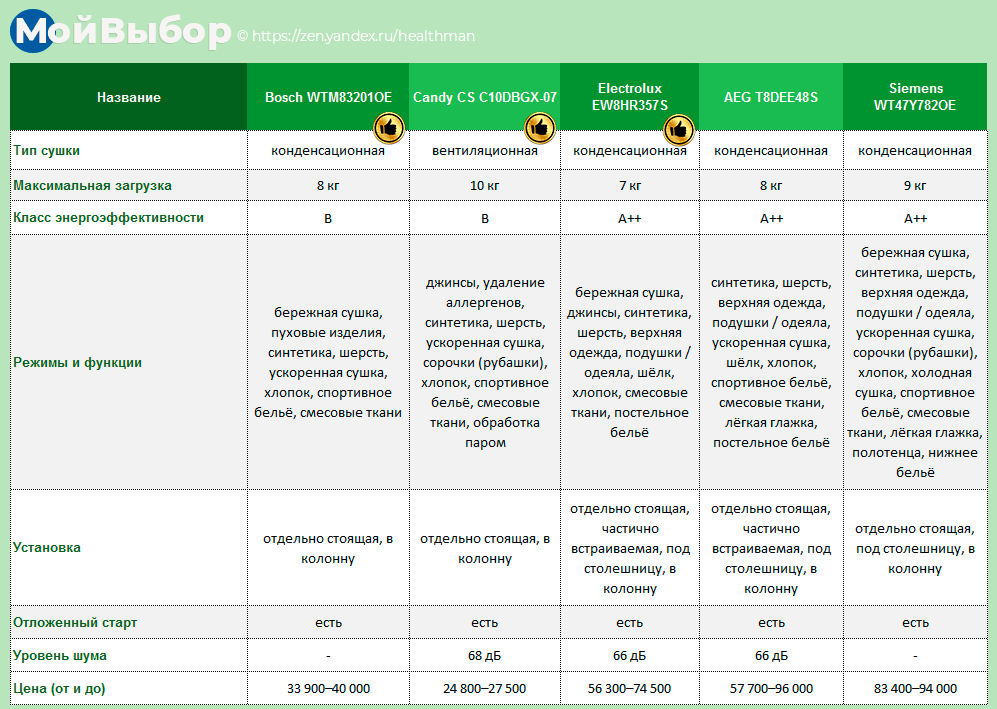Click the thumbs-up badge under Electrolux EW8HR357S
The width and height of the screenshot is (997, 709).
click(x=679, y=130)
